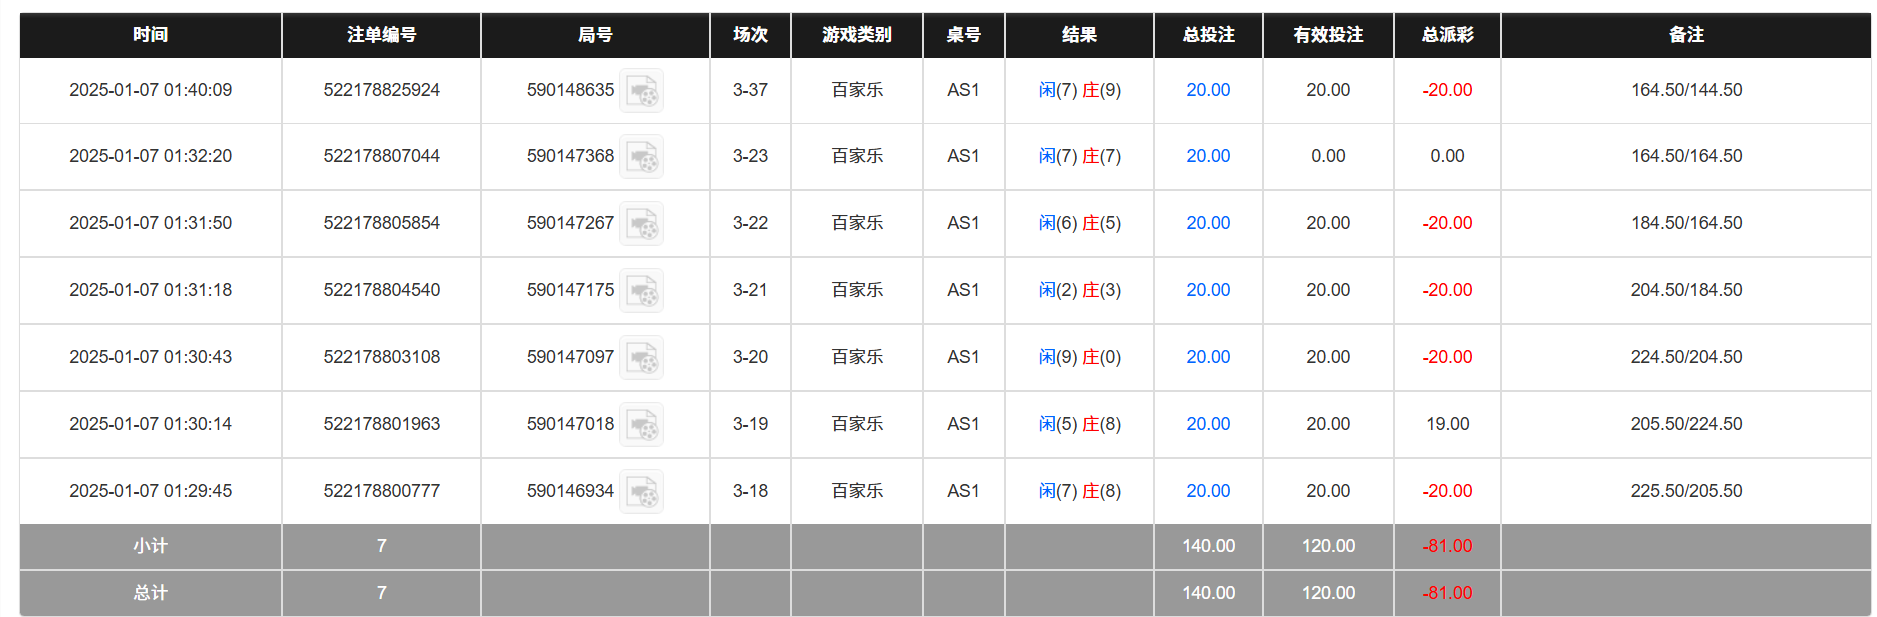Click result 闲(9) 庄(0) for round 3-20
Image resolution: width=1877 pixels, height=617 pixels.
pos(1079,357)
